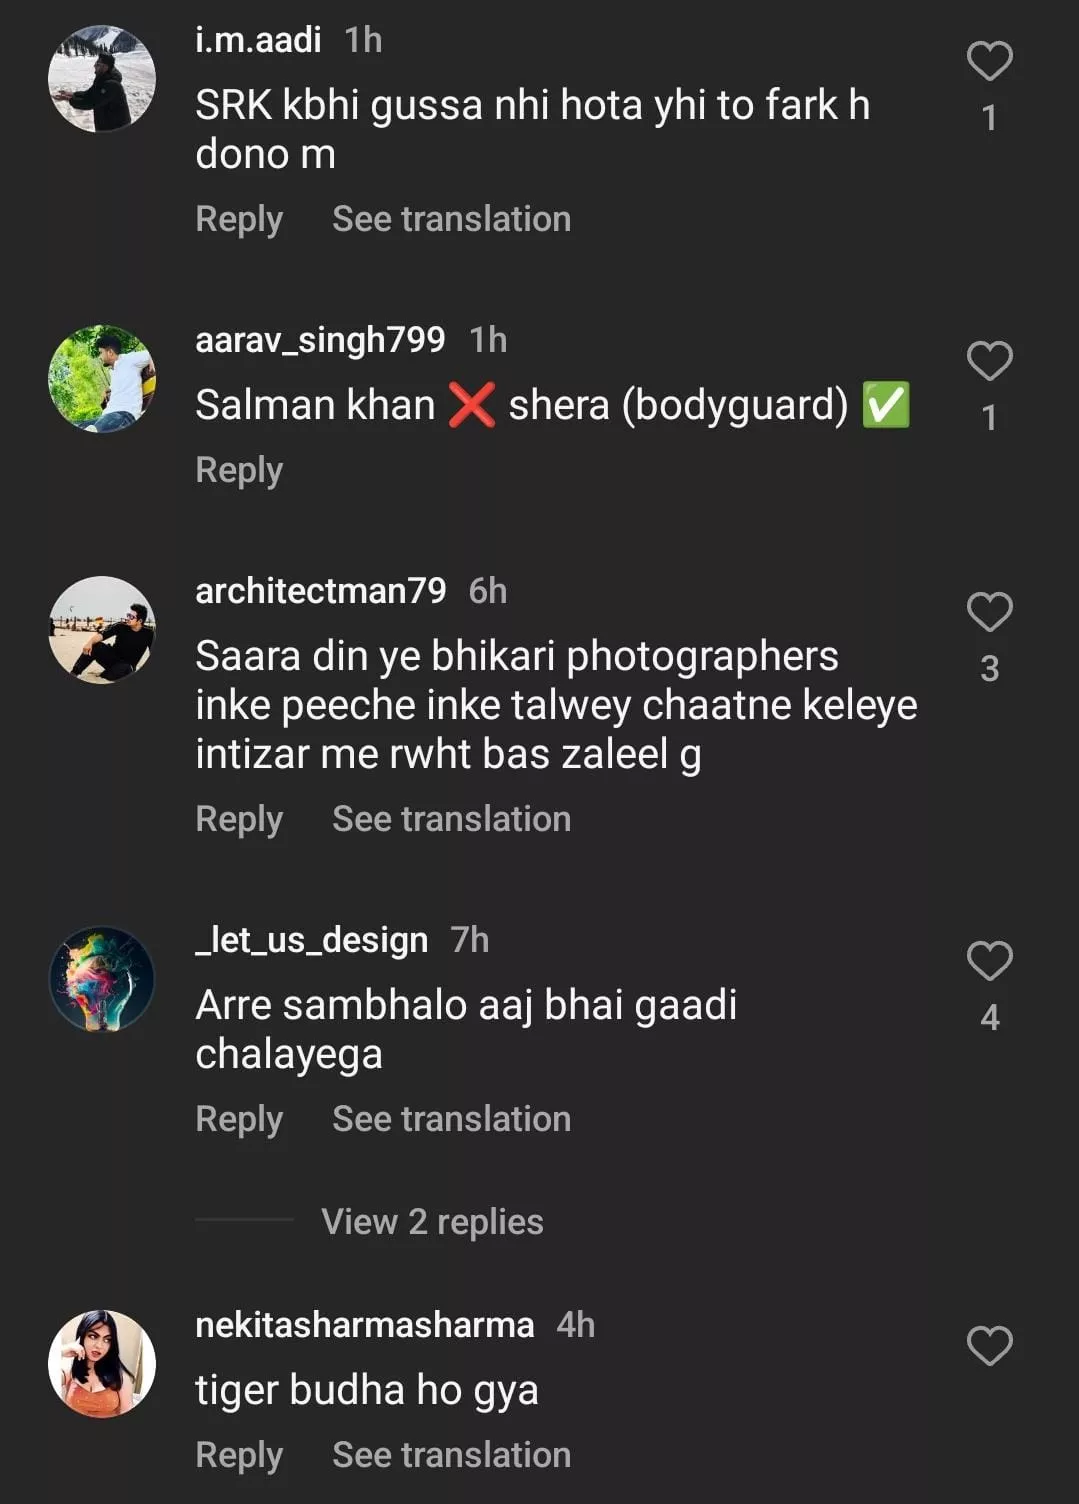The width and height of the screenshot is (1079, 1504).
Task: Open nekitasharmasharma's profile picture
Action: click(102, 1364)
